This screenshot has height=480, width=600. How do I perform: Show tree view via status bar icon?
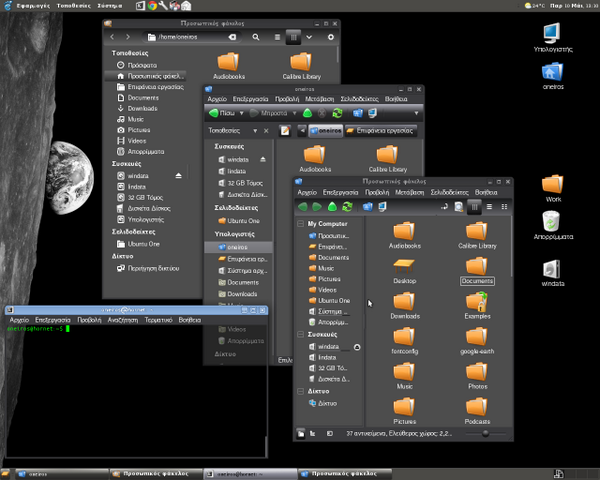(313, 434)
